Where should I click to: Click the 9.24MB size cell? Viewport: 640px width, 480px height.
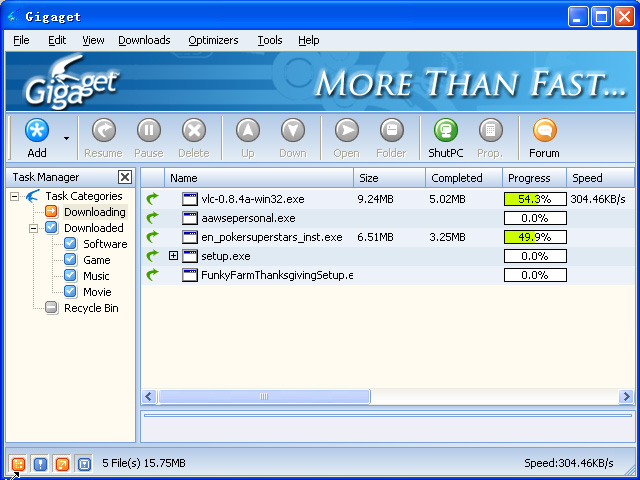375,199
